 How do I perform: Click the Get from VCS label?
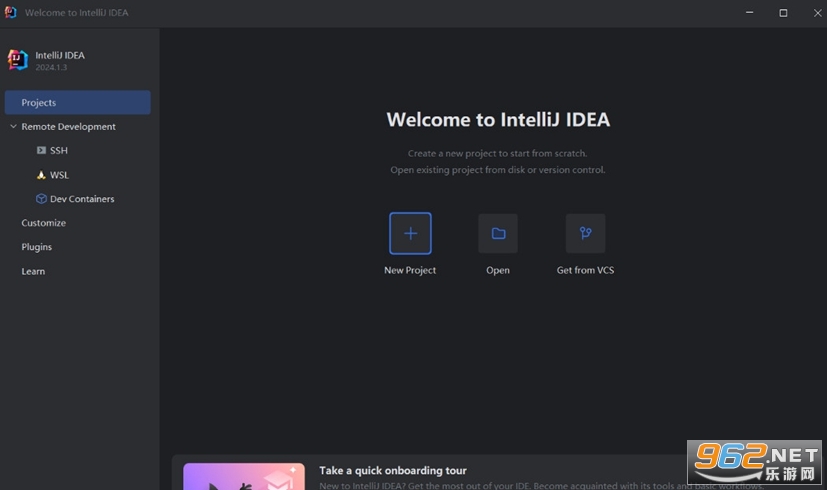click(585, 270)
